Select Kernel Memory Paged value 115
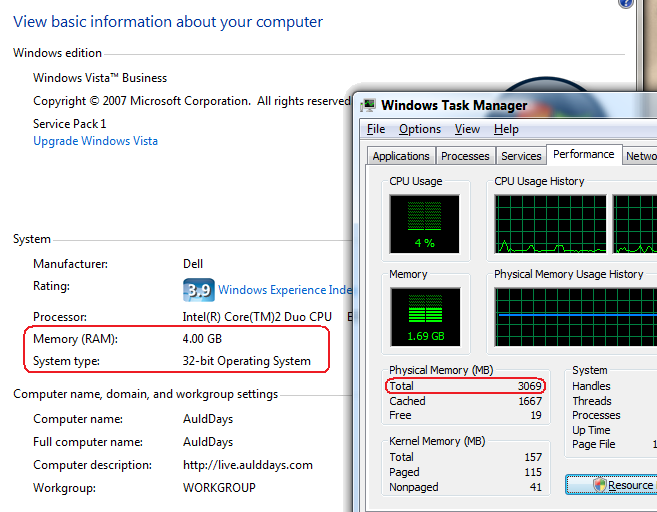Screen dimensions: 657x512 point(533,472)
